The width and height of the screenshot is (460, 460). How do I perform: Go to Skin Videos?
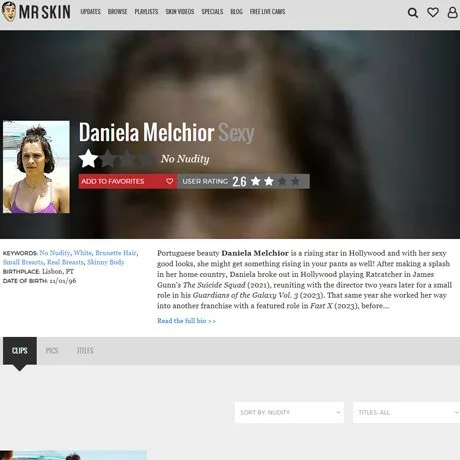[180, 12]
